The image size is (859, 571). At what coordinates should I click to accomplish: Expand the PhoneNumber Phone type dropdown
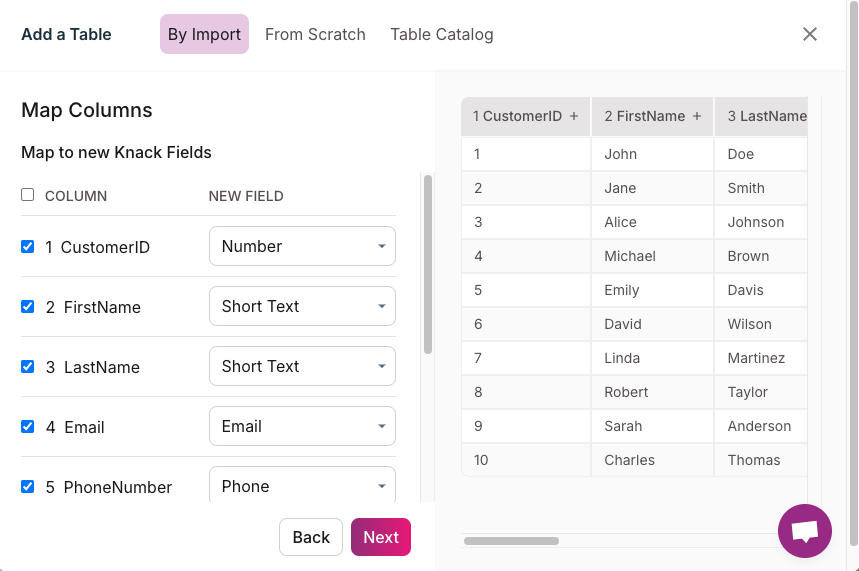click(x=302, y=486)
